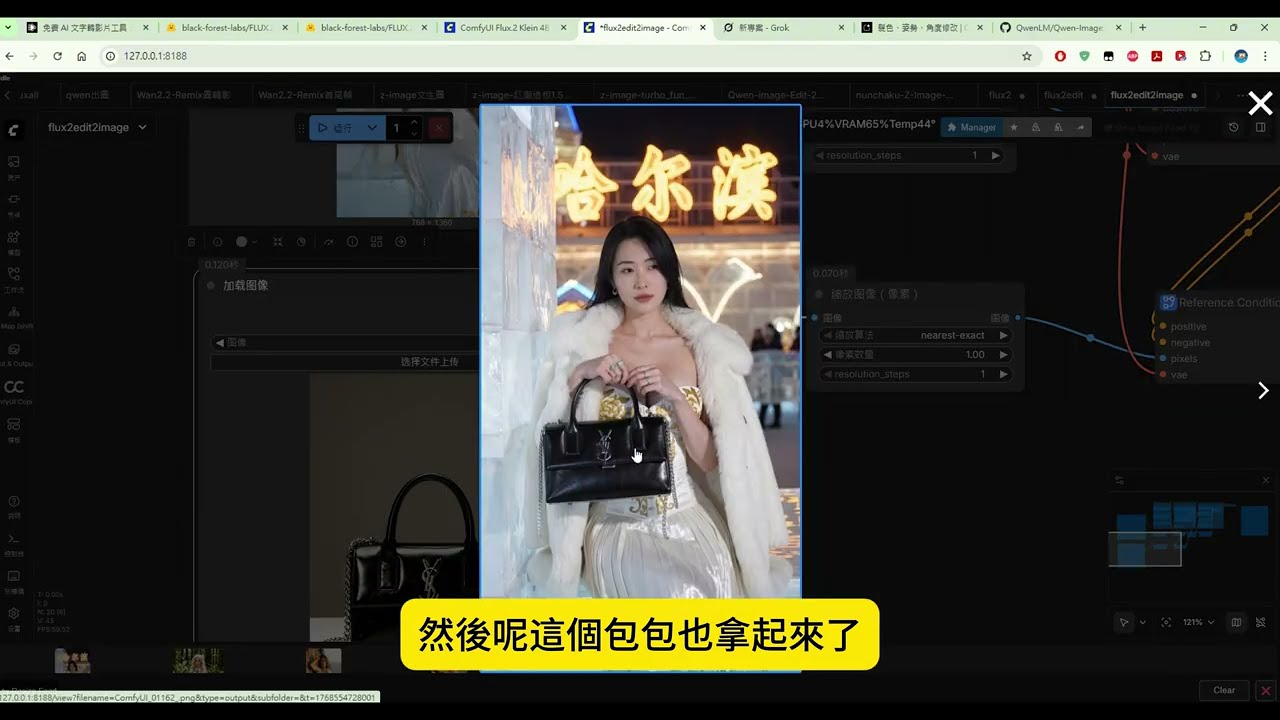Open the Help icon in the sidebar

click(x=14, y=505)
